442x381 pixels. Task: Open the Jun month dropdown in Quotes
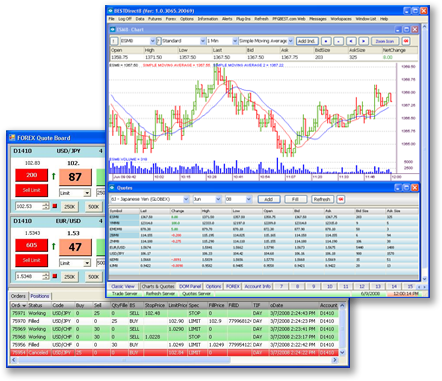(x=218, y=199)
